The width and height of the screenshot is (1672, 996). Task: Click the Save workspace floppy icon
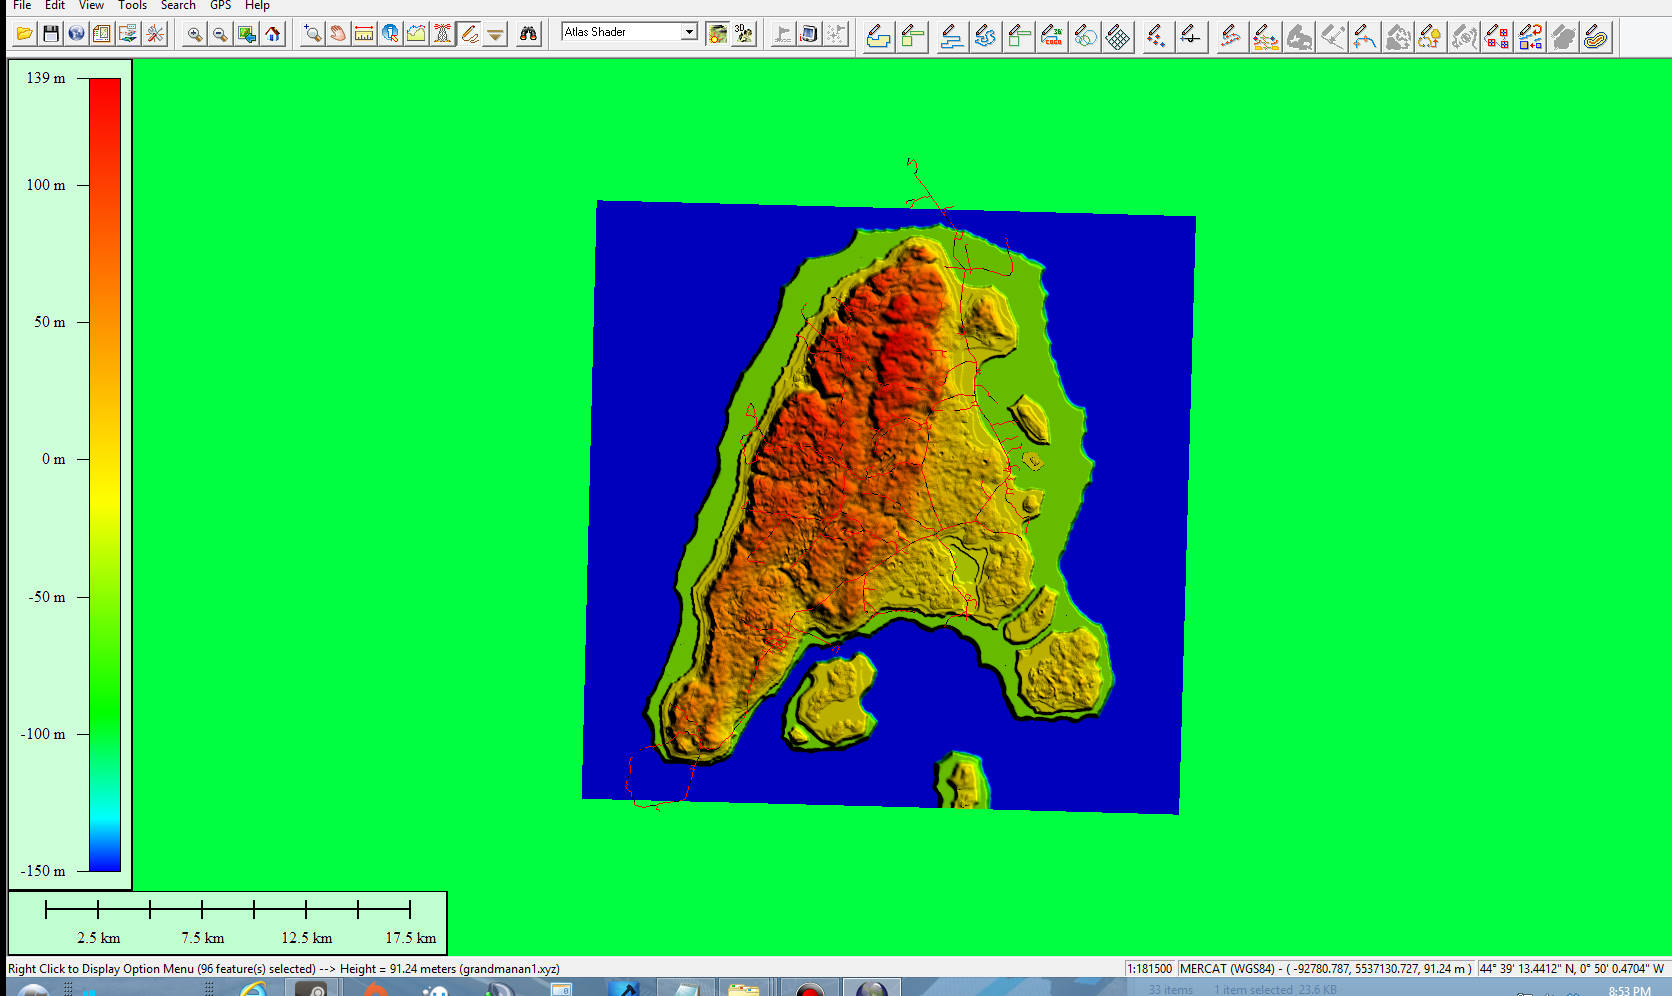pyautogui.click(x=50, y=34)
